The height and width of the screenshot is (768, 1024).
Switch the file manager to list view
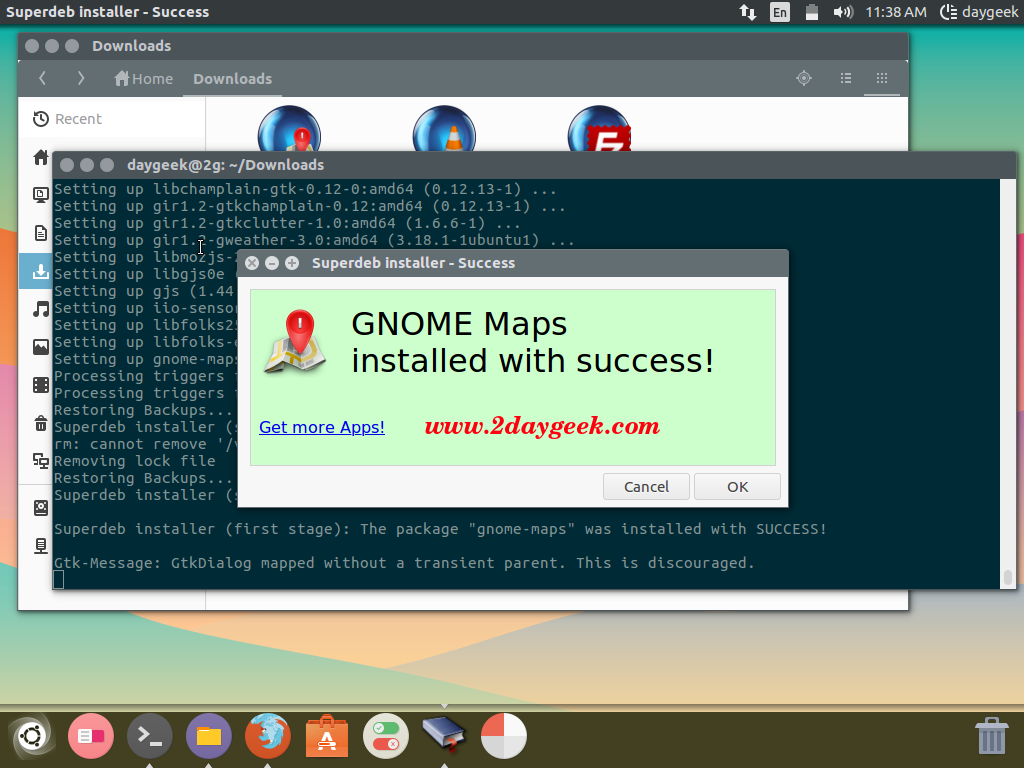[846, 78]
